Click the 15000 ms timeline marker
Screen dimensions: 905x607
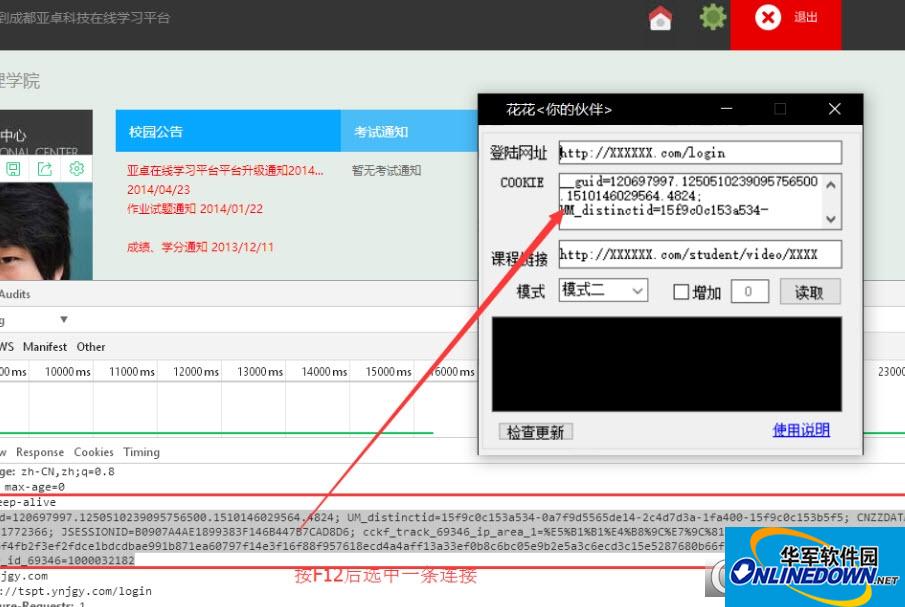(388, 372)
